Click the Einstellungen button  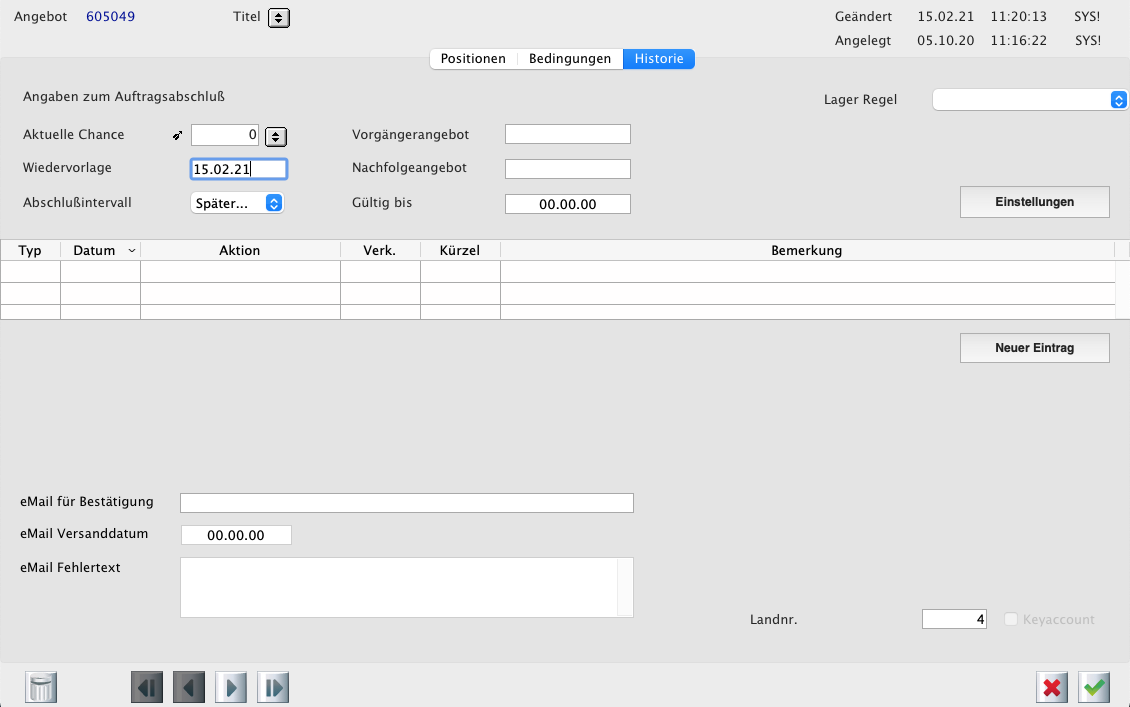coord(1034,202)
